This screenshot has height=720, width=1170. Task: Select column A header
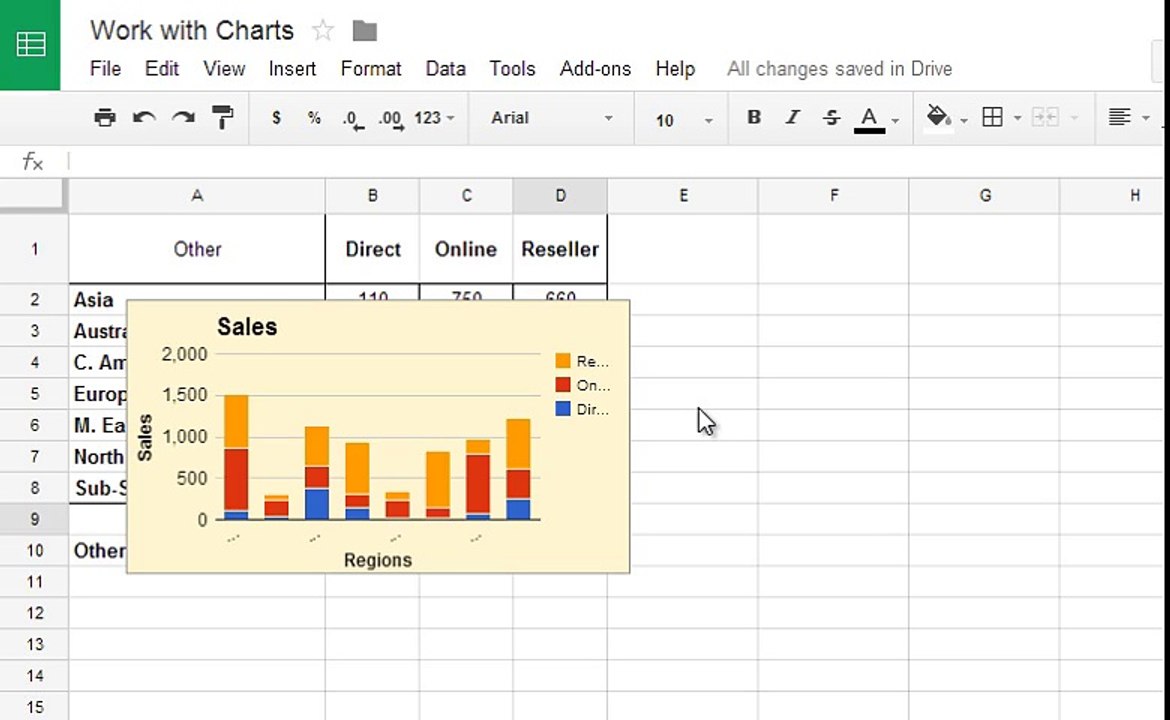[x=197, y=195]
